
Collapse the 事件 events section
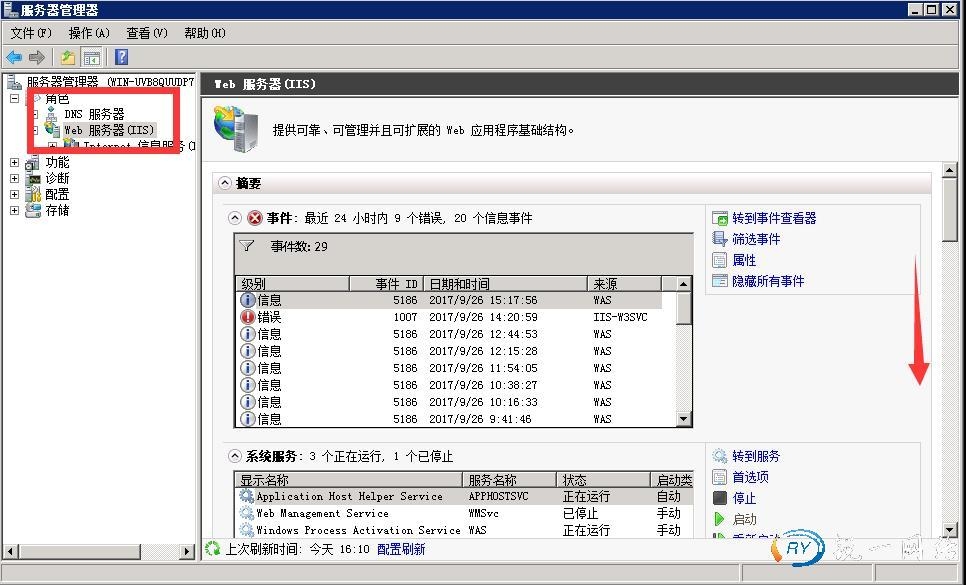click(x=236, y=218)
